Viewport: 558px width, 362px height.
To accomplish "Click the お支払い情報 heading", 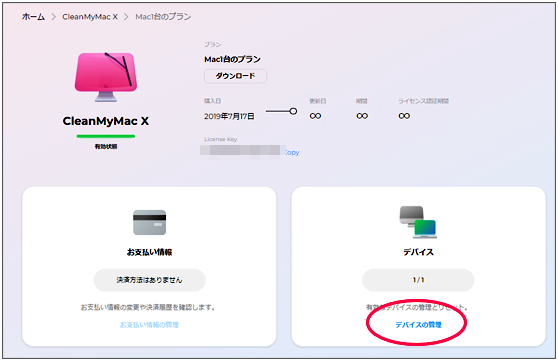I will [149, 252].
